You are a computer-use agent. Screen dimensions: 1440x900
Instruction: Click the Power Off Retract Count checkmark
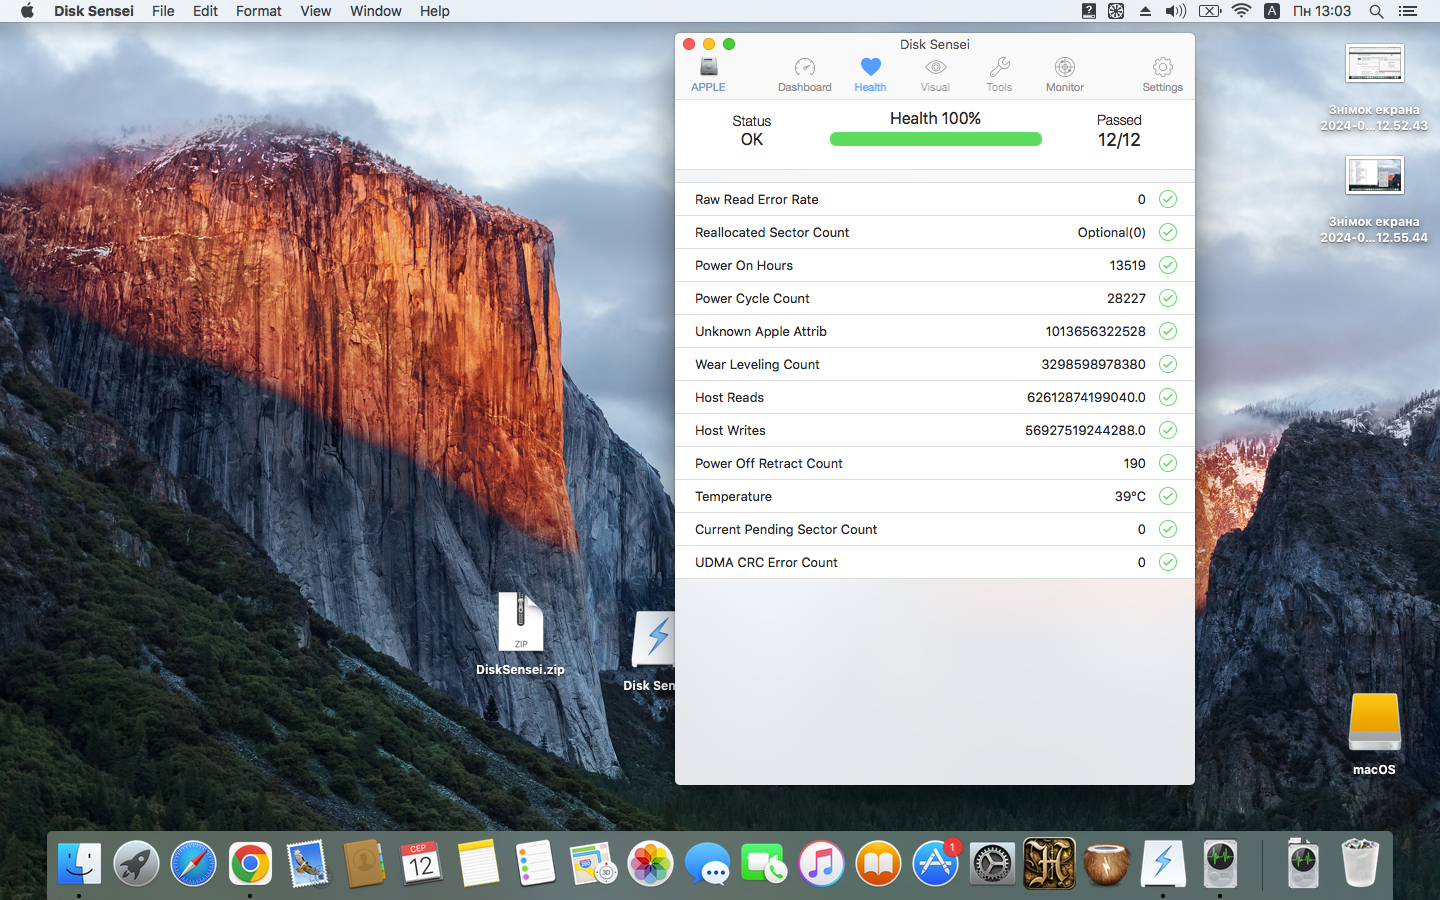(x=1168, y=463)
